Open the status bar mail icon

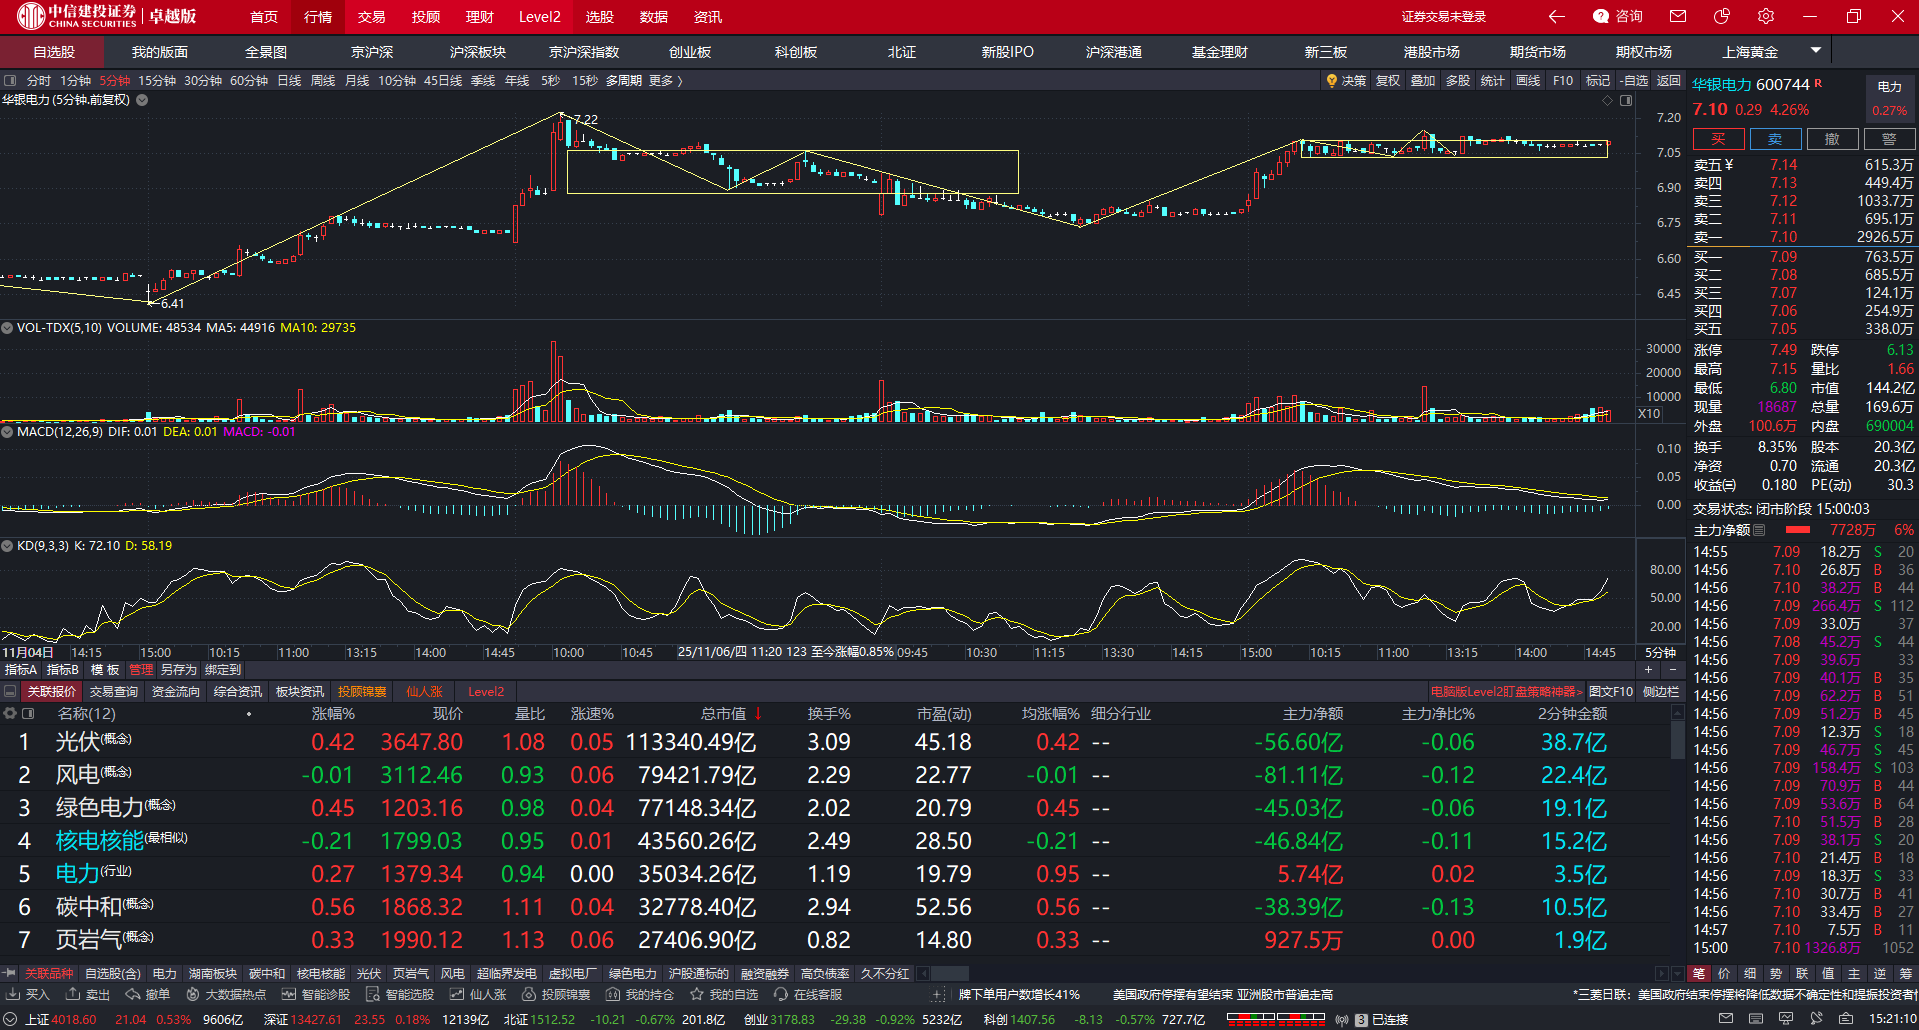[x=1725, y=1019]
